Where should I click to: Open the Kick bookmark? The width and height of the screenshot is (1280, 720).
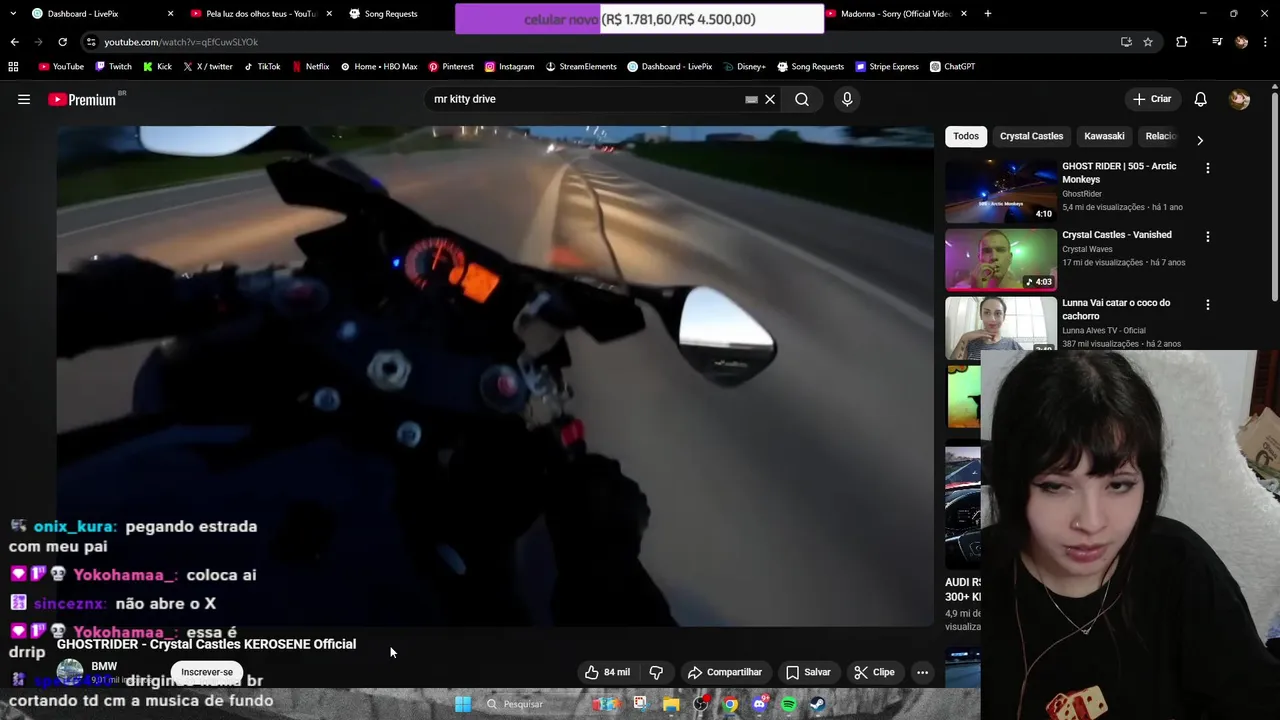[157, 67]
